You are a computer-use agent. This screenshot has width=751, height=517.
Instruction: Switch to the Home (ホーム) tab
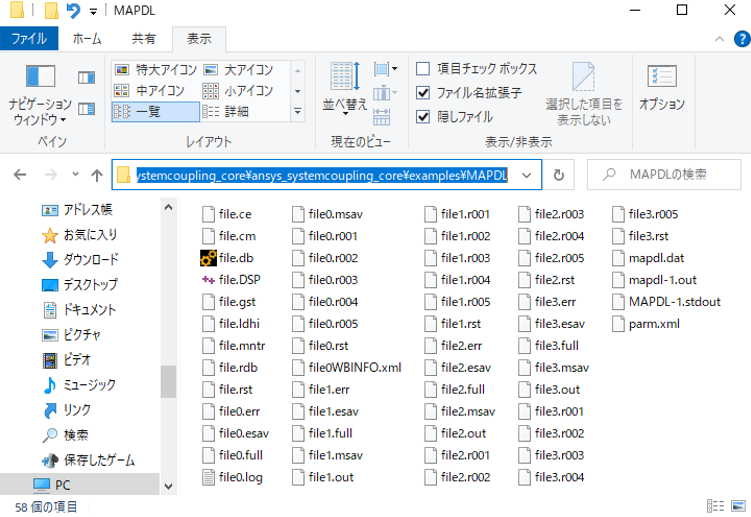87,39
